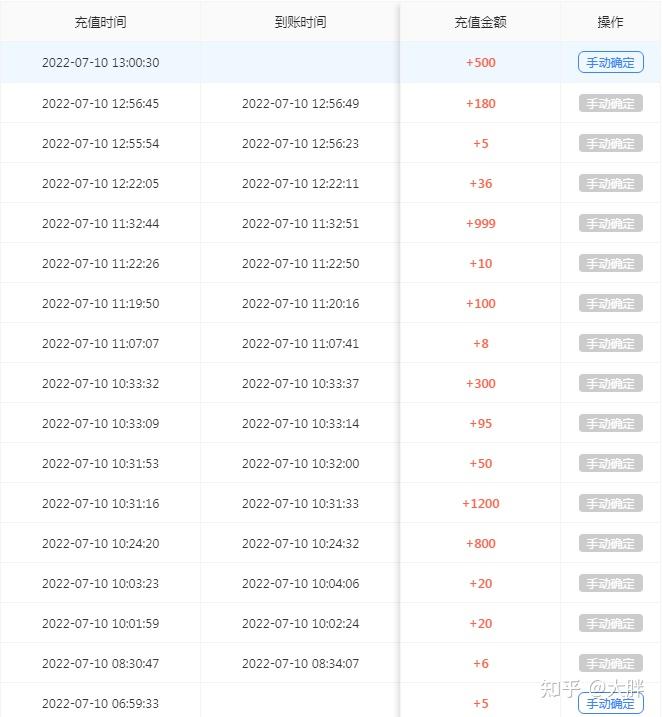The image size is (662, 717).
Task: Click the 充值金额 column header
Action: [x=480, y=22]
